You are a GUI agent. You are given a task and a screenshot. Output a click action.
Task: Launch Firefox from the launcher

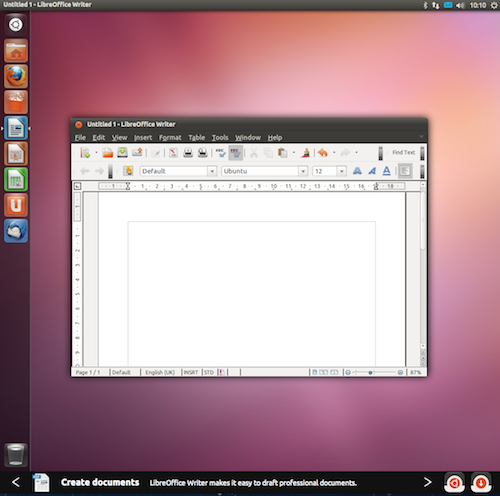coord(16,76)
